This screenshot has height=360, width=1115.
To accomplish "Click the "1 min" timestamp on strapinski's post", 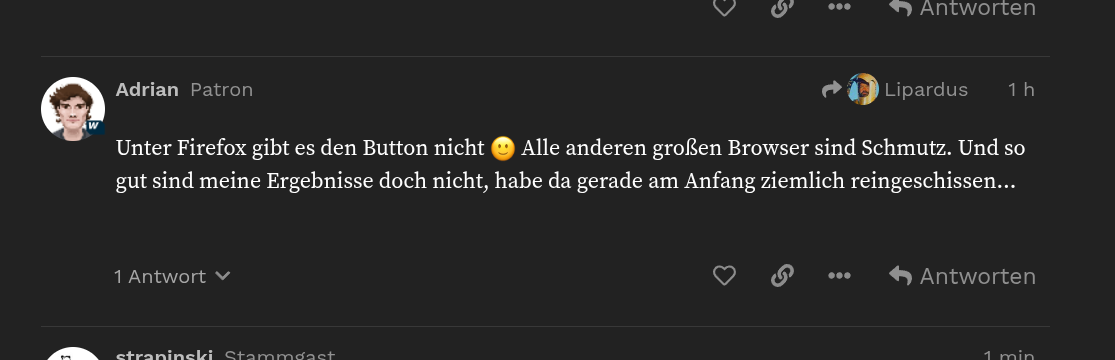I will point(1008,355).
